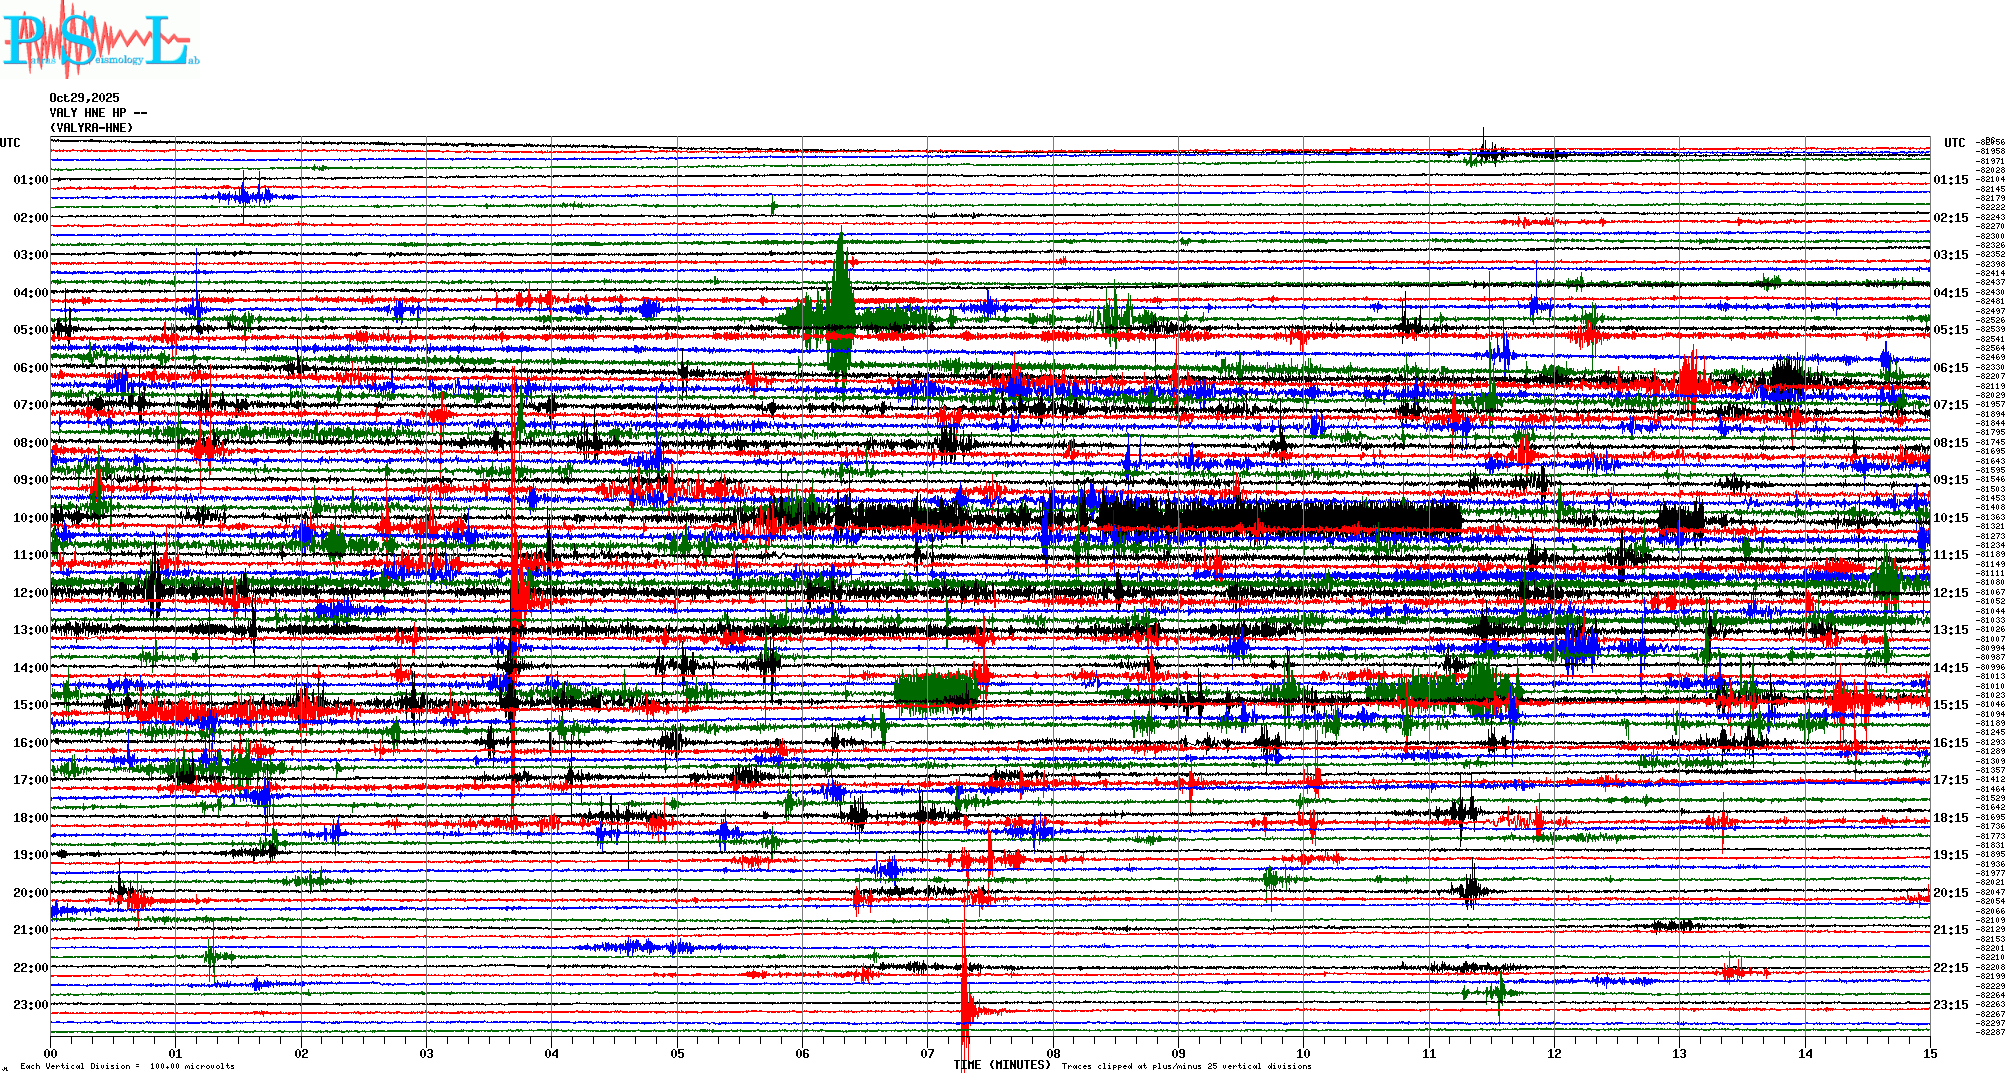This screenshot has width=2010, height=1080.
Task: Click the Each Vertical Division scale note
Action: tap(127, 1066)
